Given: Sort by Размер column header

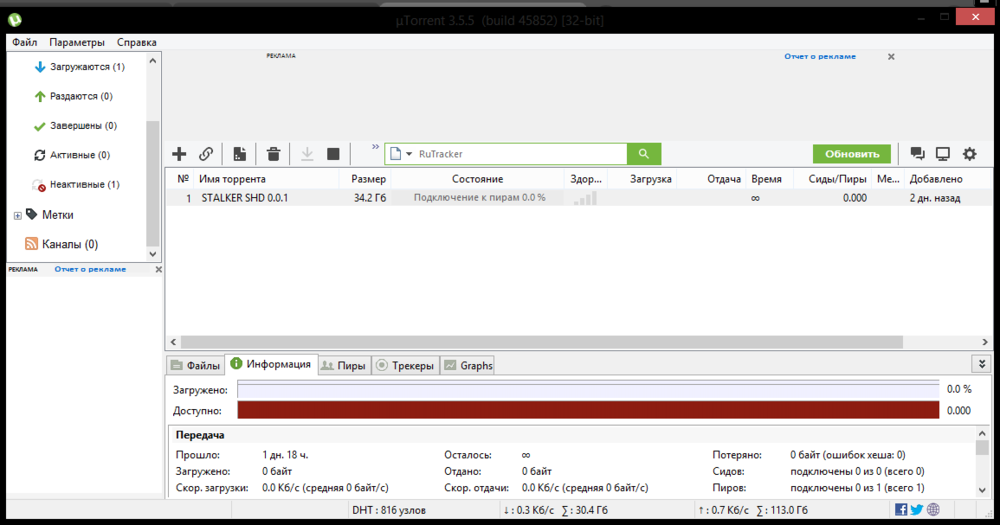Looking at the screenshot, I should click(x=367, y=179).
